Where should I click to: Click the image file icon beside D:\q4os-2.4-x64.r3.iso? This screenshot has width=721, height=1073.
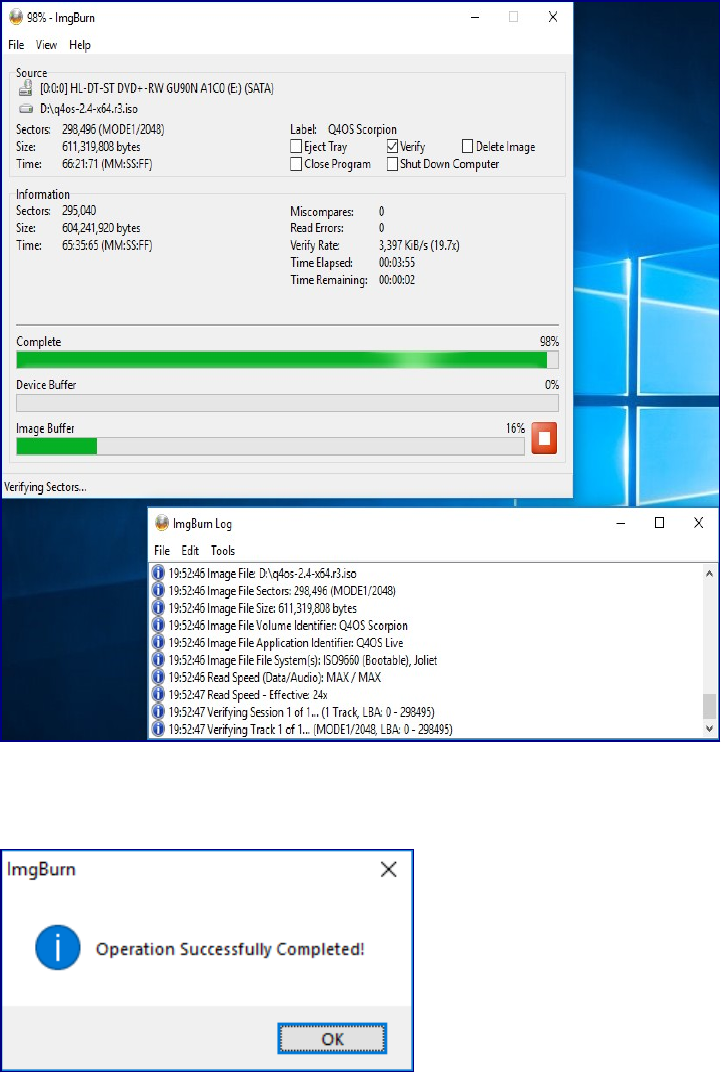(25, 108)
